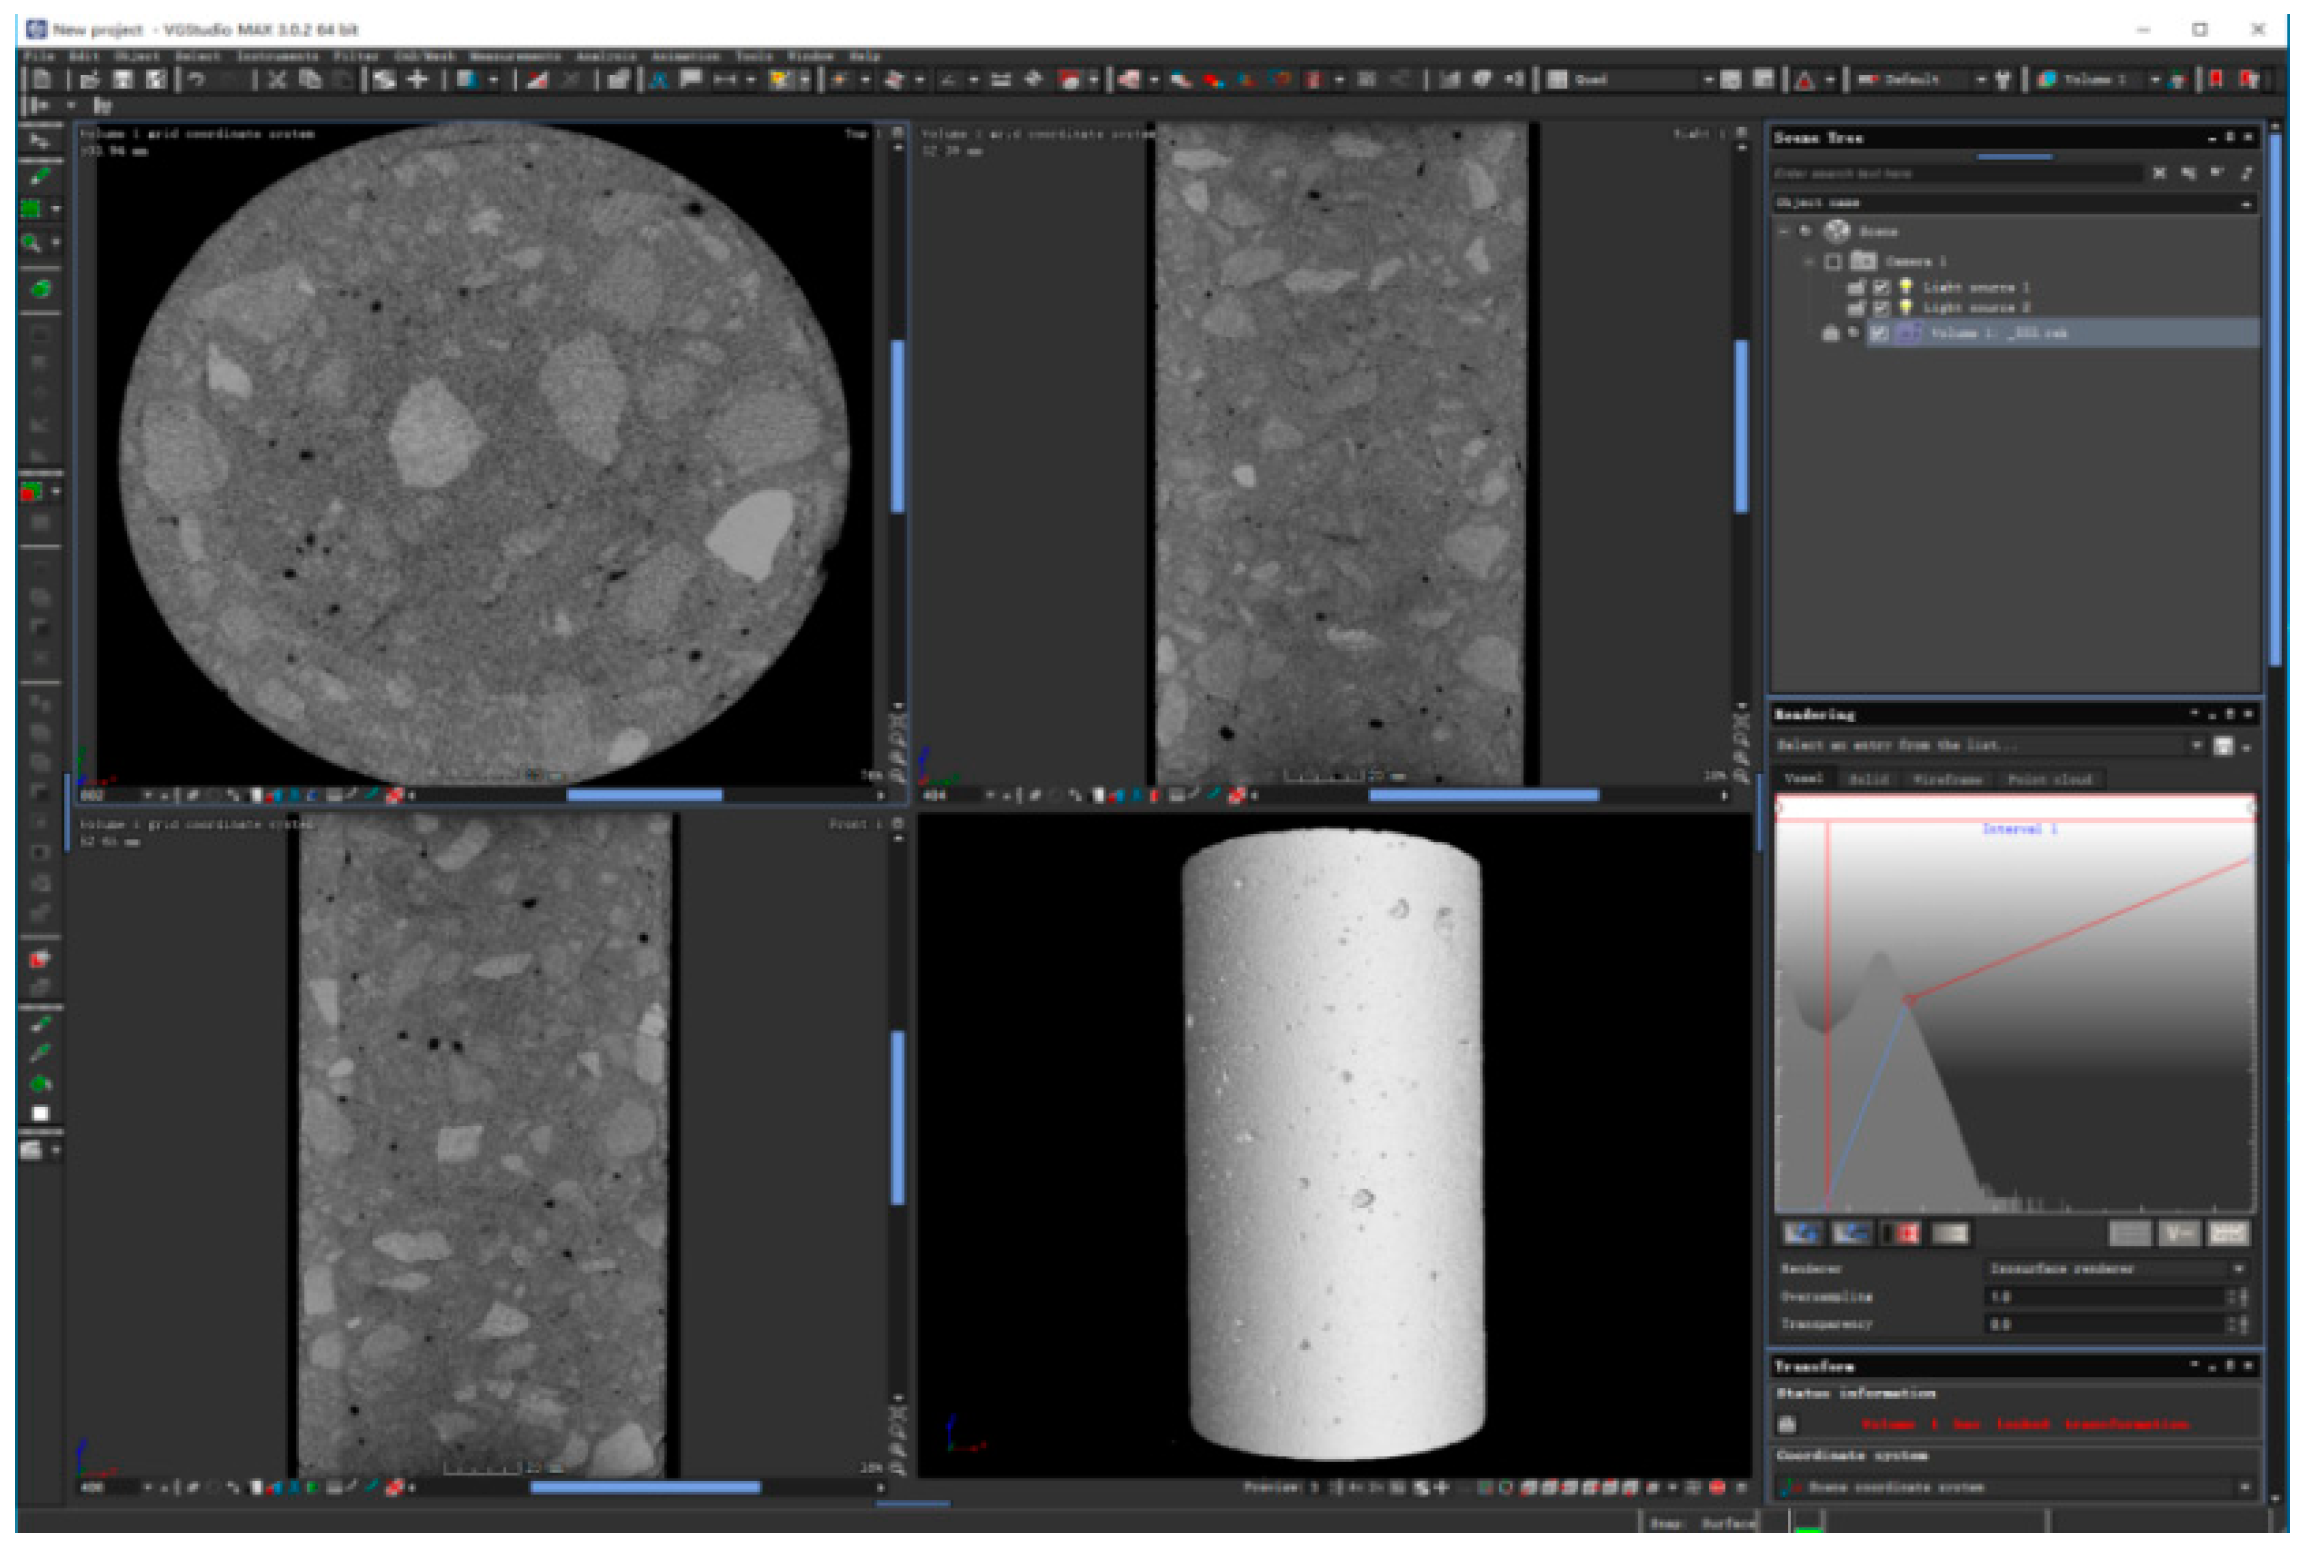Image resolution: width=2308 pixels, height=1550 pixels.
Task: Switch to the Wireframe rendering tab
Action: 1946,779
